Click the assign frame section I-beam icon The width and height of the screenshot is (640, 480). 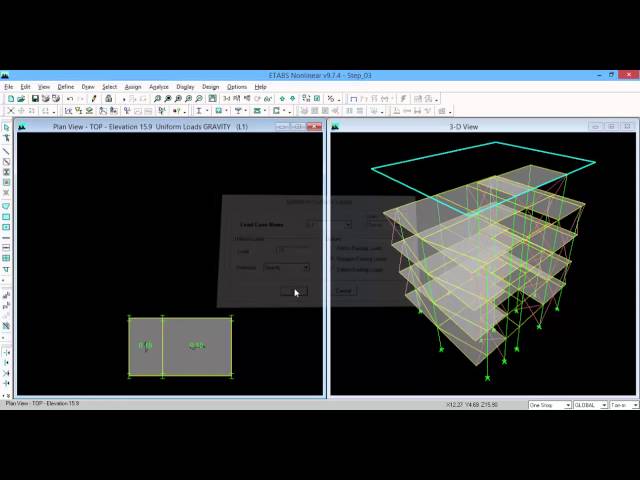click(x=199, y=111)
